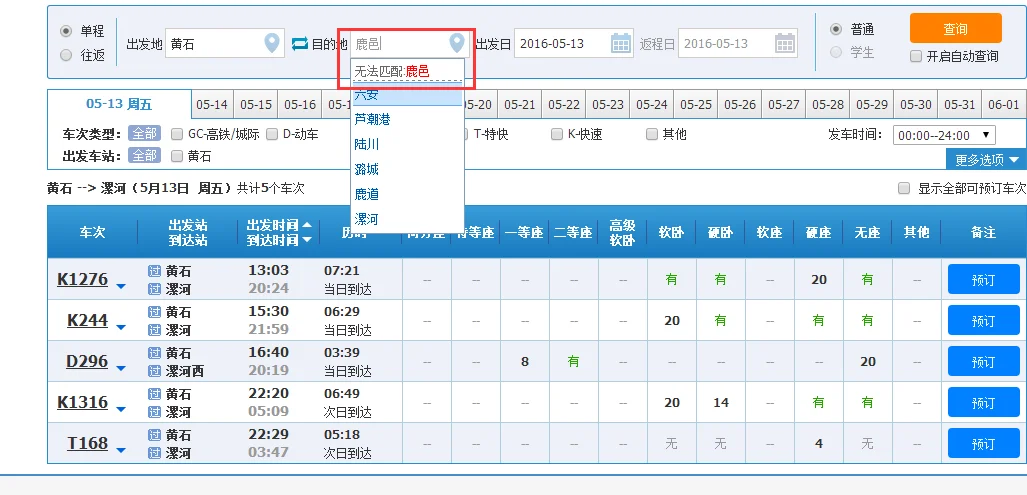Click 预订 button for train K244
This screenshot has height=495, width=1027.
pyautogui.click(x=983, y=321)
